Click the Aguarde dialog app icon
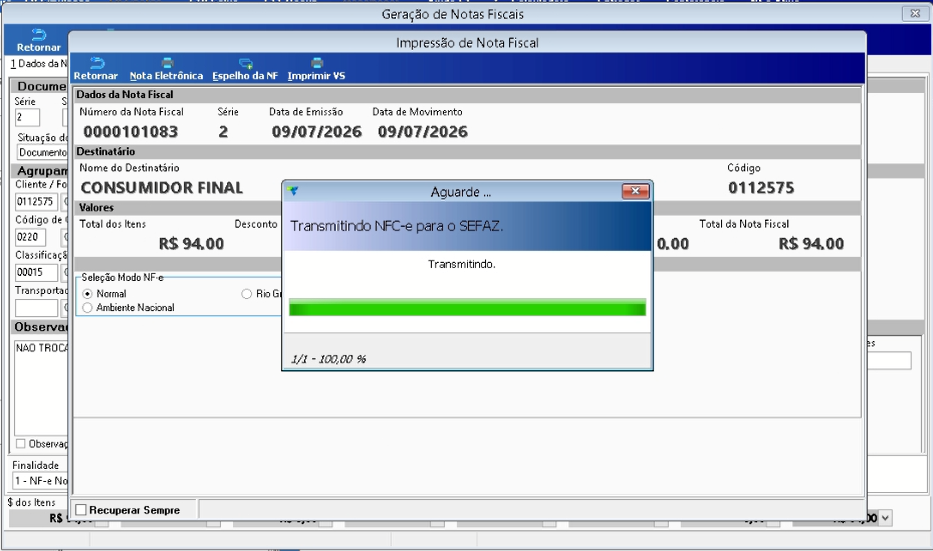933x551 pixels. [292, 191]
